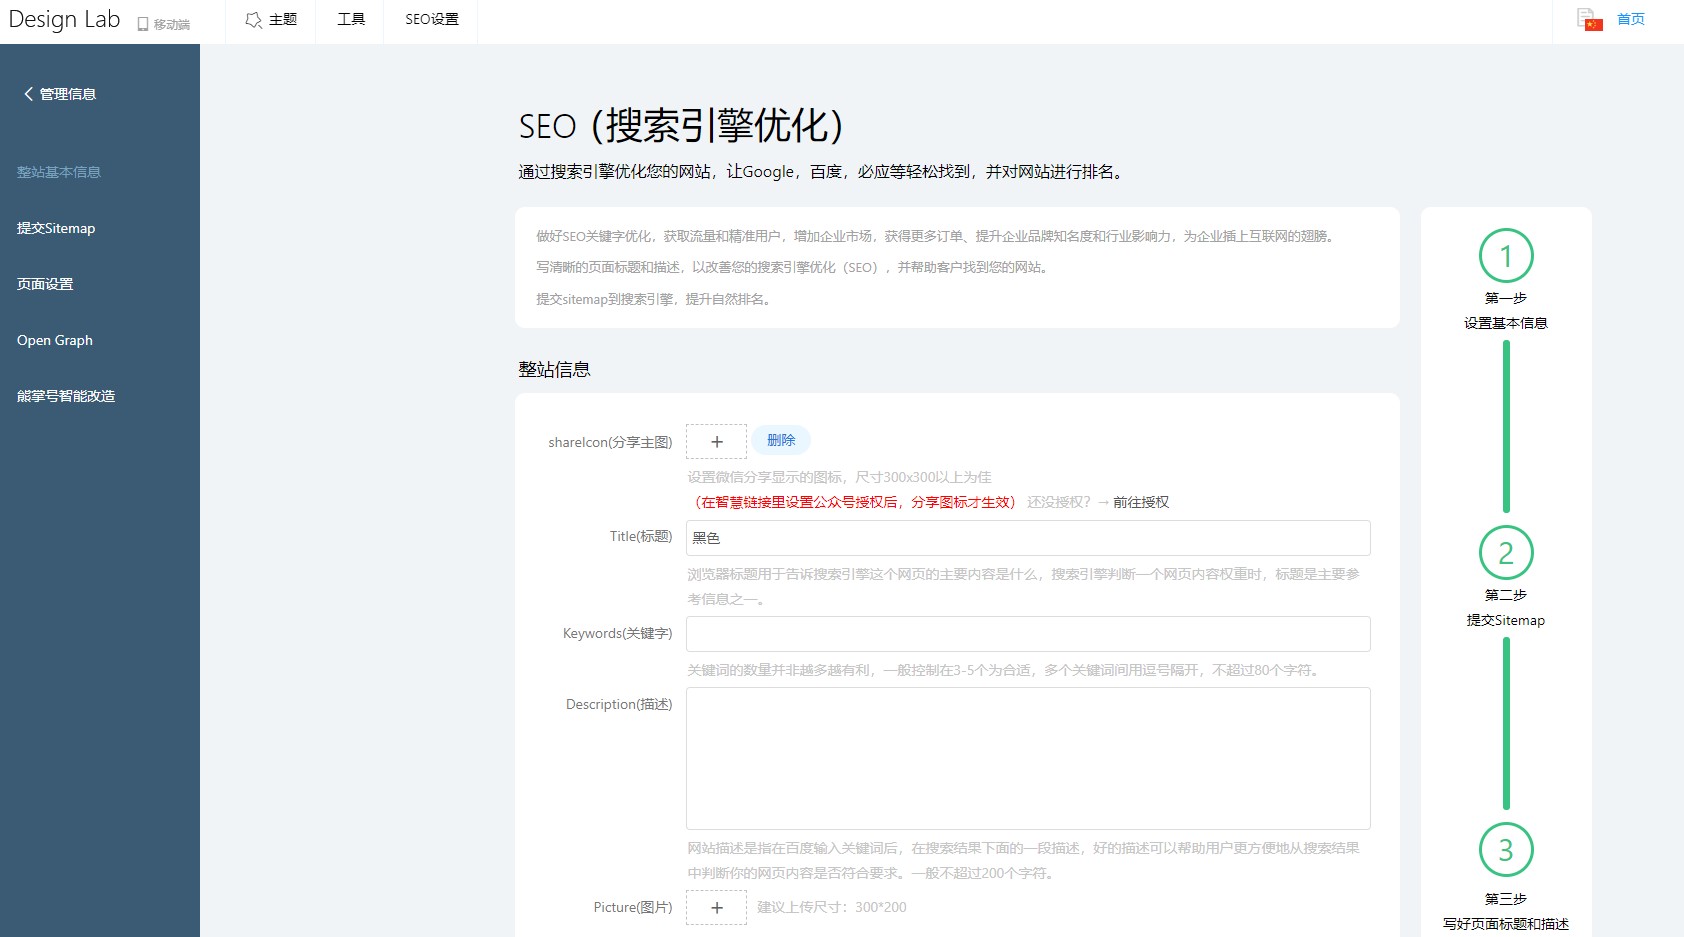The height and width of the screenshot is (937, 1684).
Task: Click the plus upload box for shareIcon
Action: click(716, 441)
